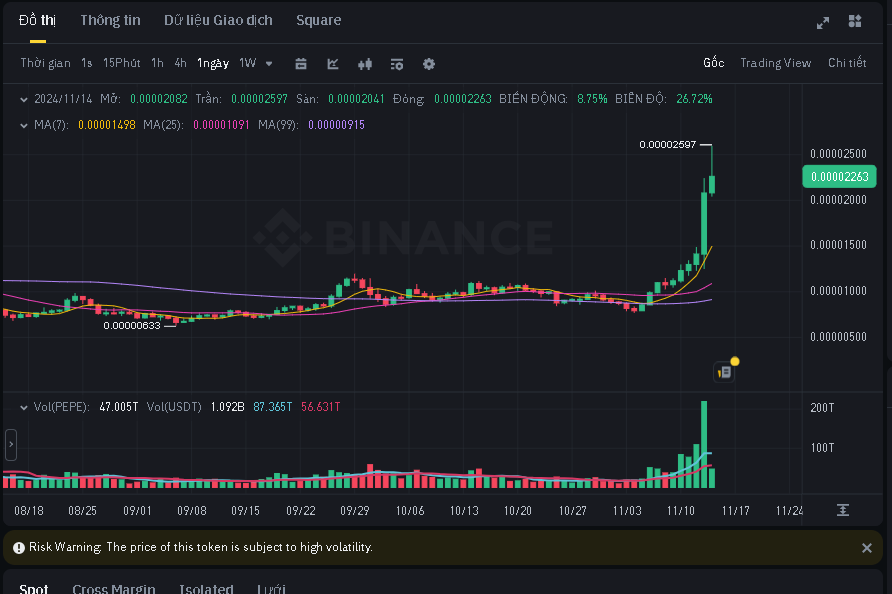Open the drawing tools chart icon
The image size is (892, 594).
(333, 64)
